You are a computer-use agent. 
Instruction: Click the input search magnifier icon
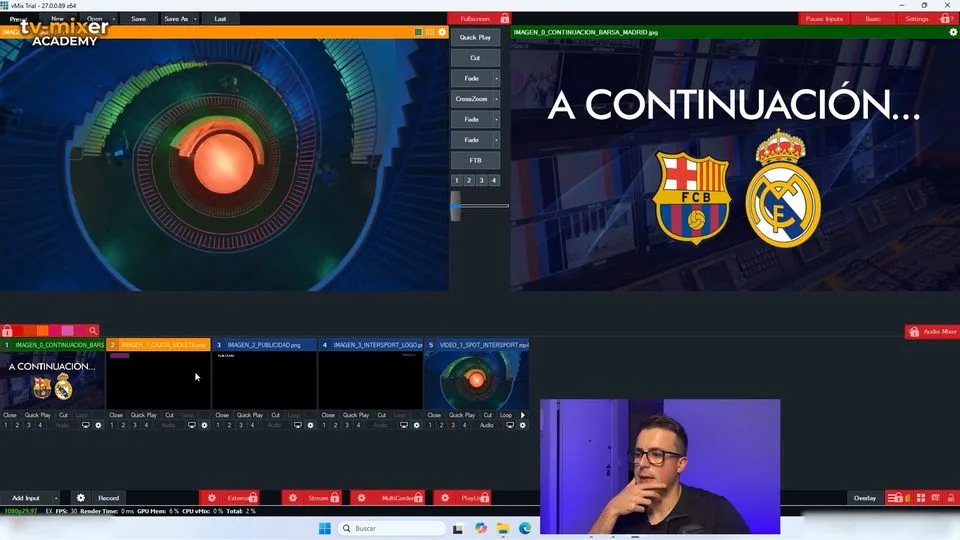(x=92, y=331)
